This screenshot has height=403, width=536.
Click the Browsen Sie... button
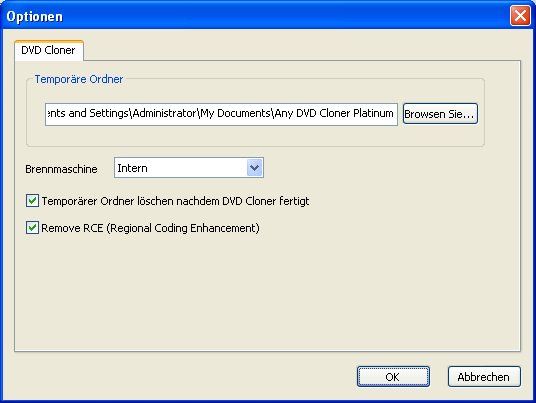click(440, 114)
